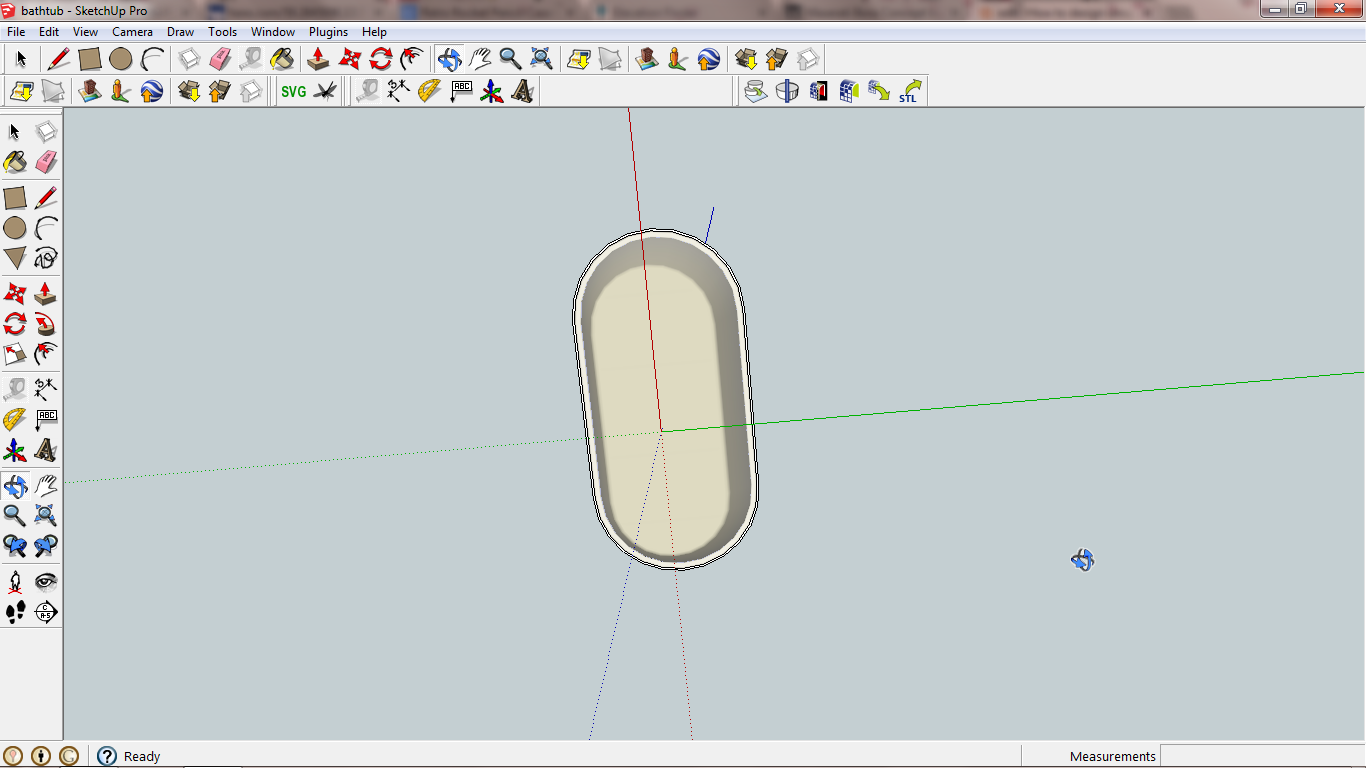Click the Next view icon in left palette

(46, 546)
